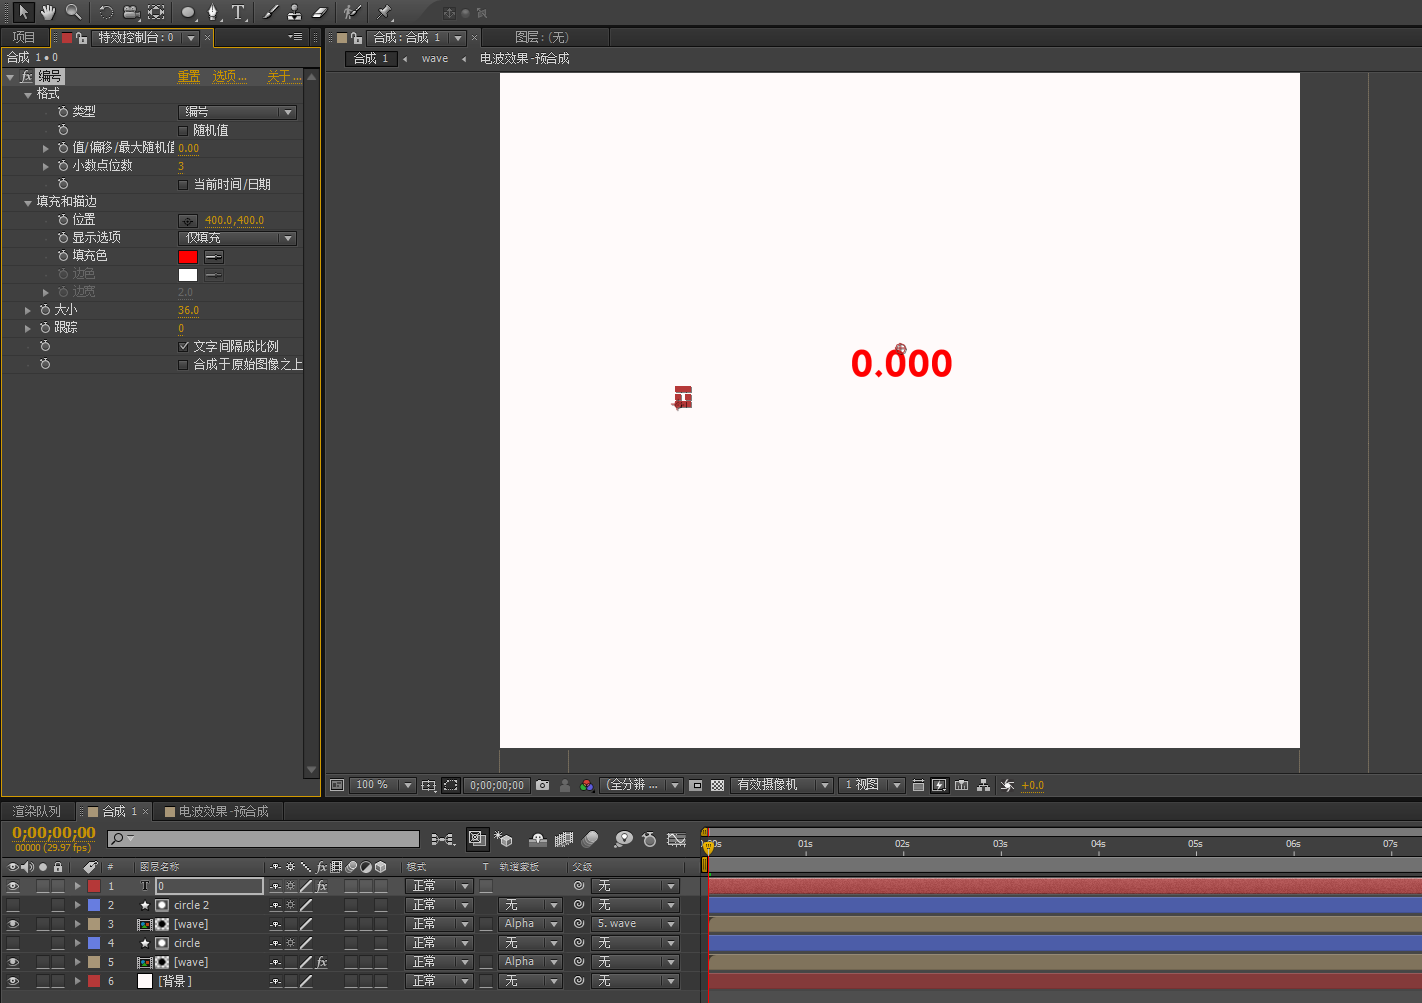
Task: Select the Puppet Pin tool
Action: [x=384, y=12]
